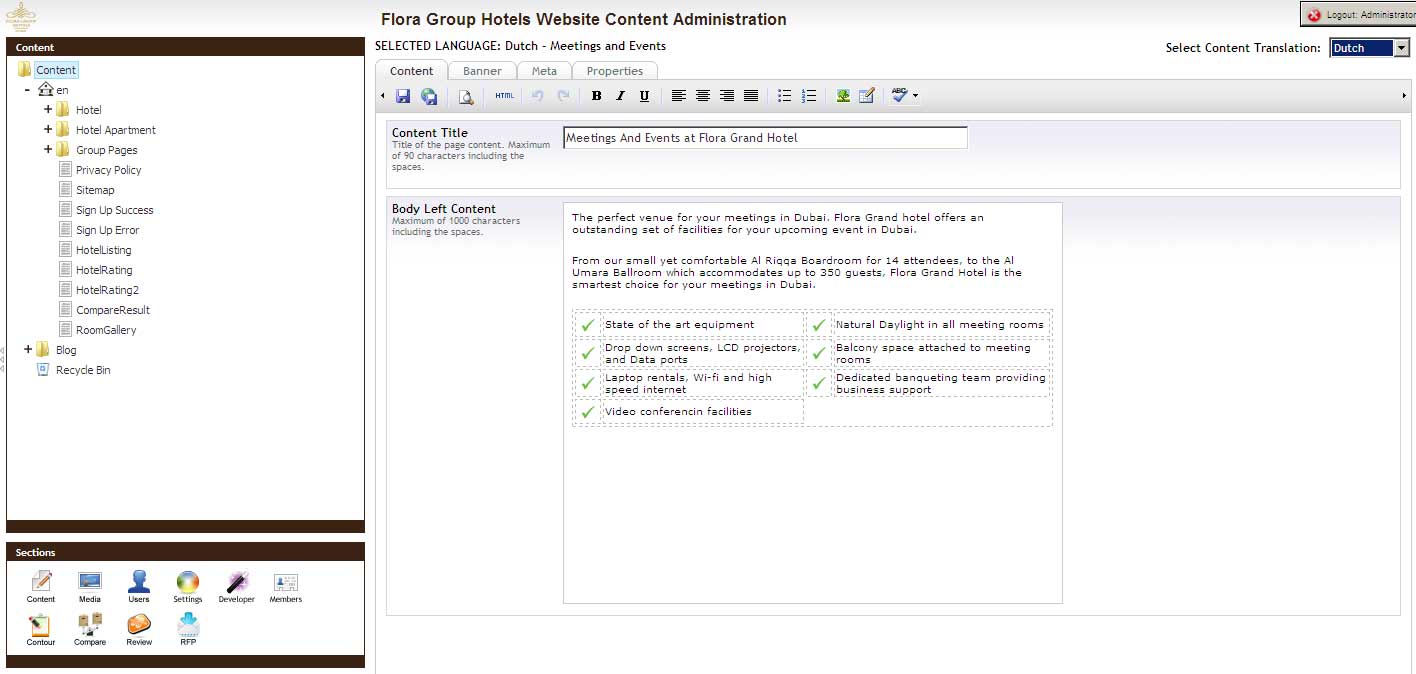Open the Developer section
Image resolution: width=1416 pixels, height=674 pixels.
pyautogui.click(x=237, y=587)
